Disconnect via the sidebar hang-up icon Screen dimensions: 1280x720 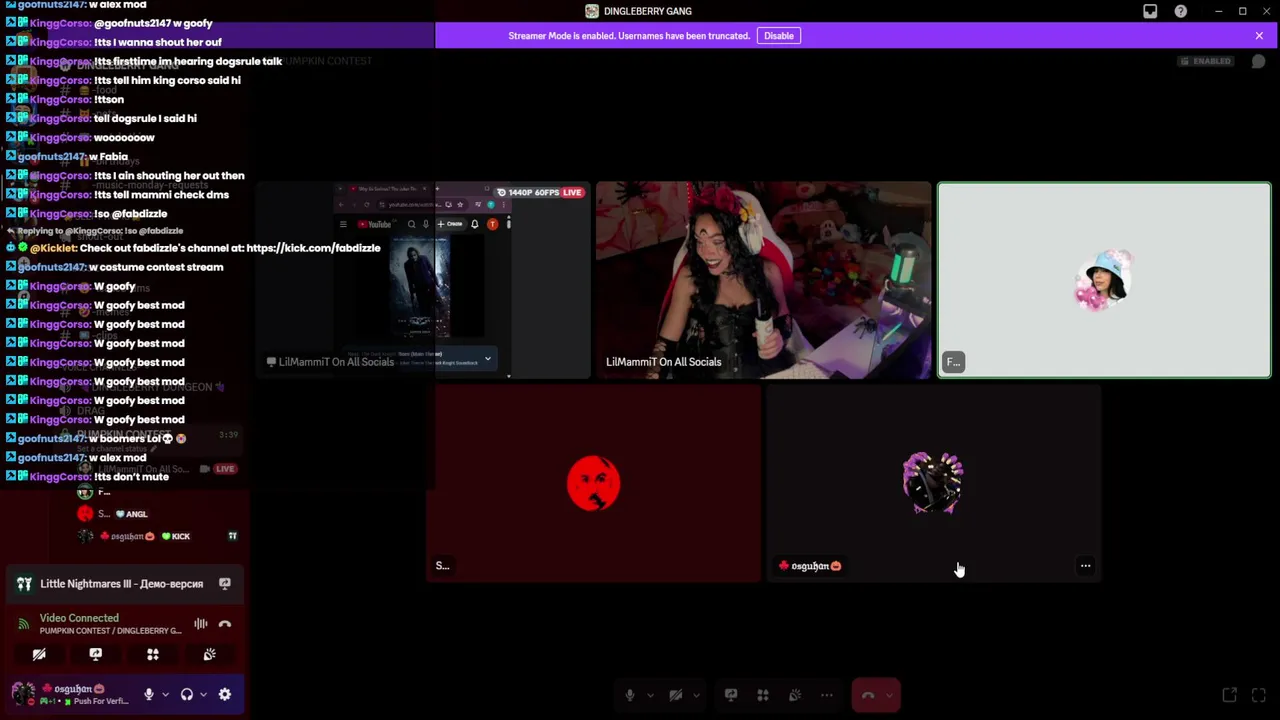[225, 624]
